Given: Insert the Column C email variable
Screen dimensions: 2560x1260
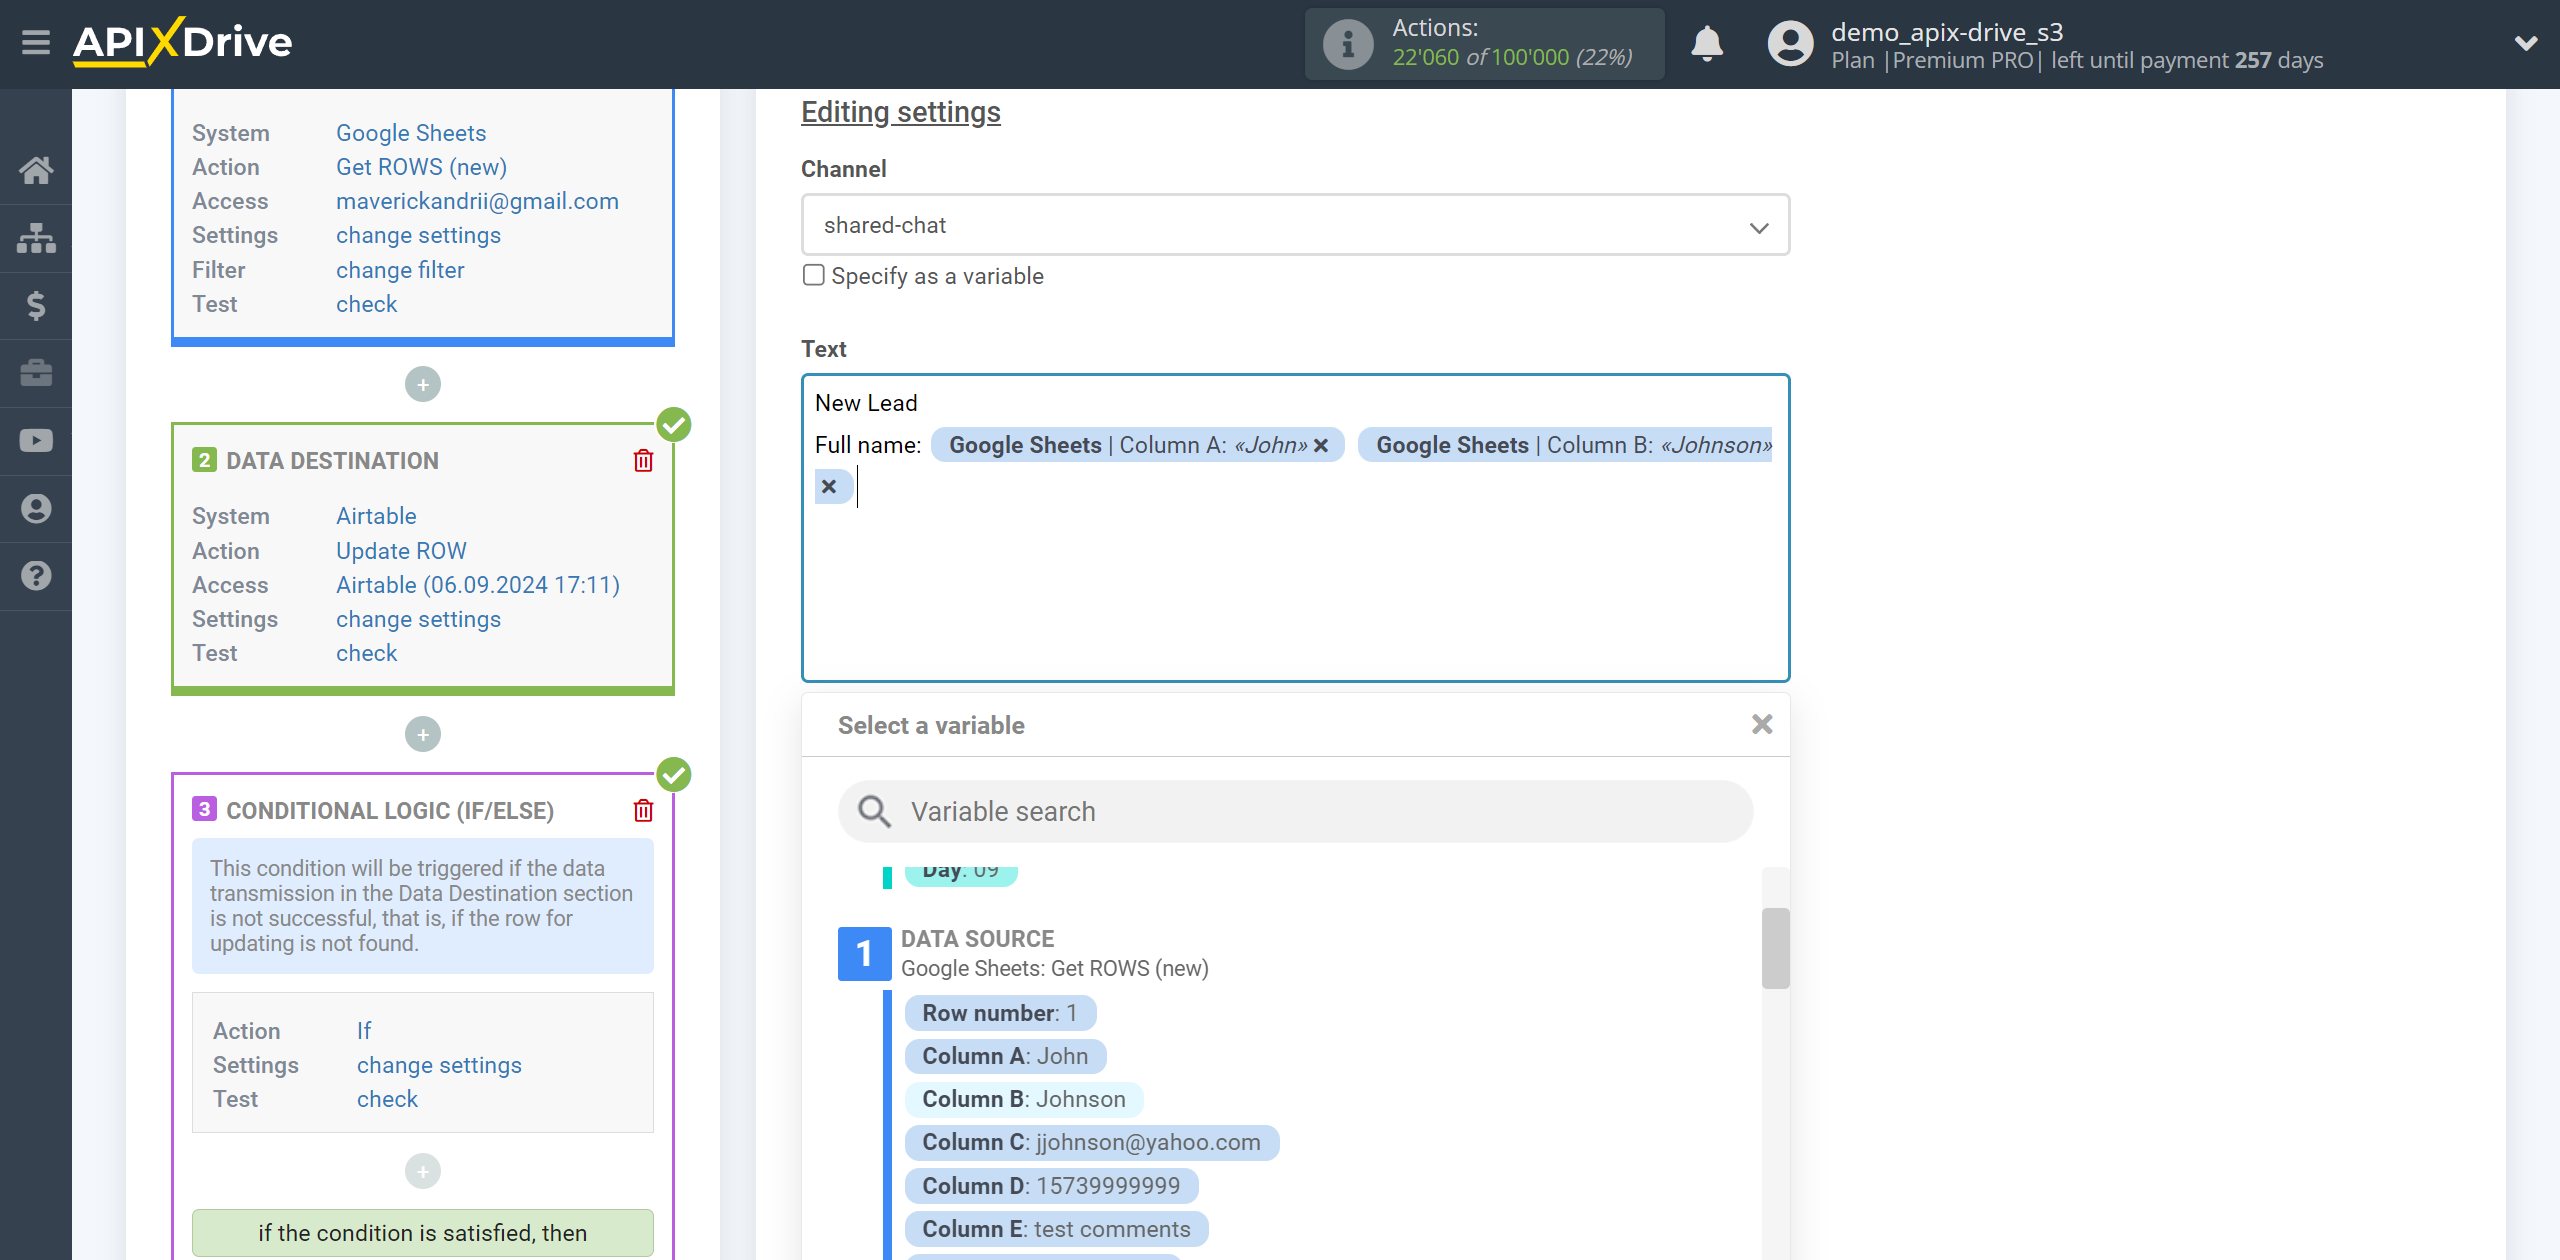Looking at the screenshot, I should (1092, 1142).
